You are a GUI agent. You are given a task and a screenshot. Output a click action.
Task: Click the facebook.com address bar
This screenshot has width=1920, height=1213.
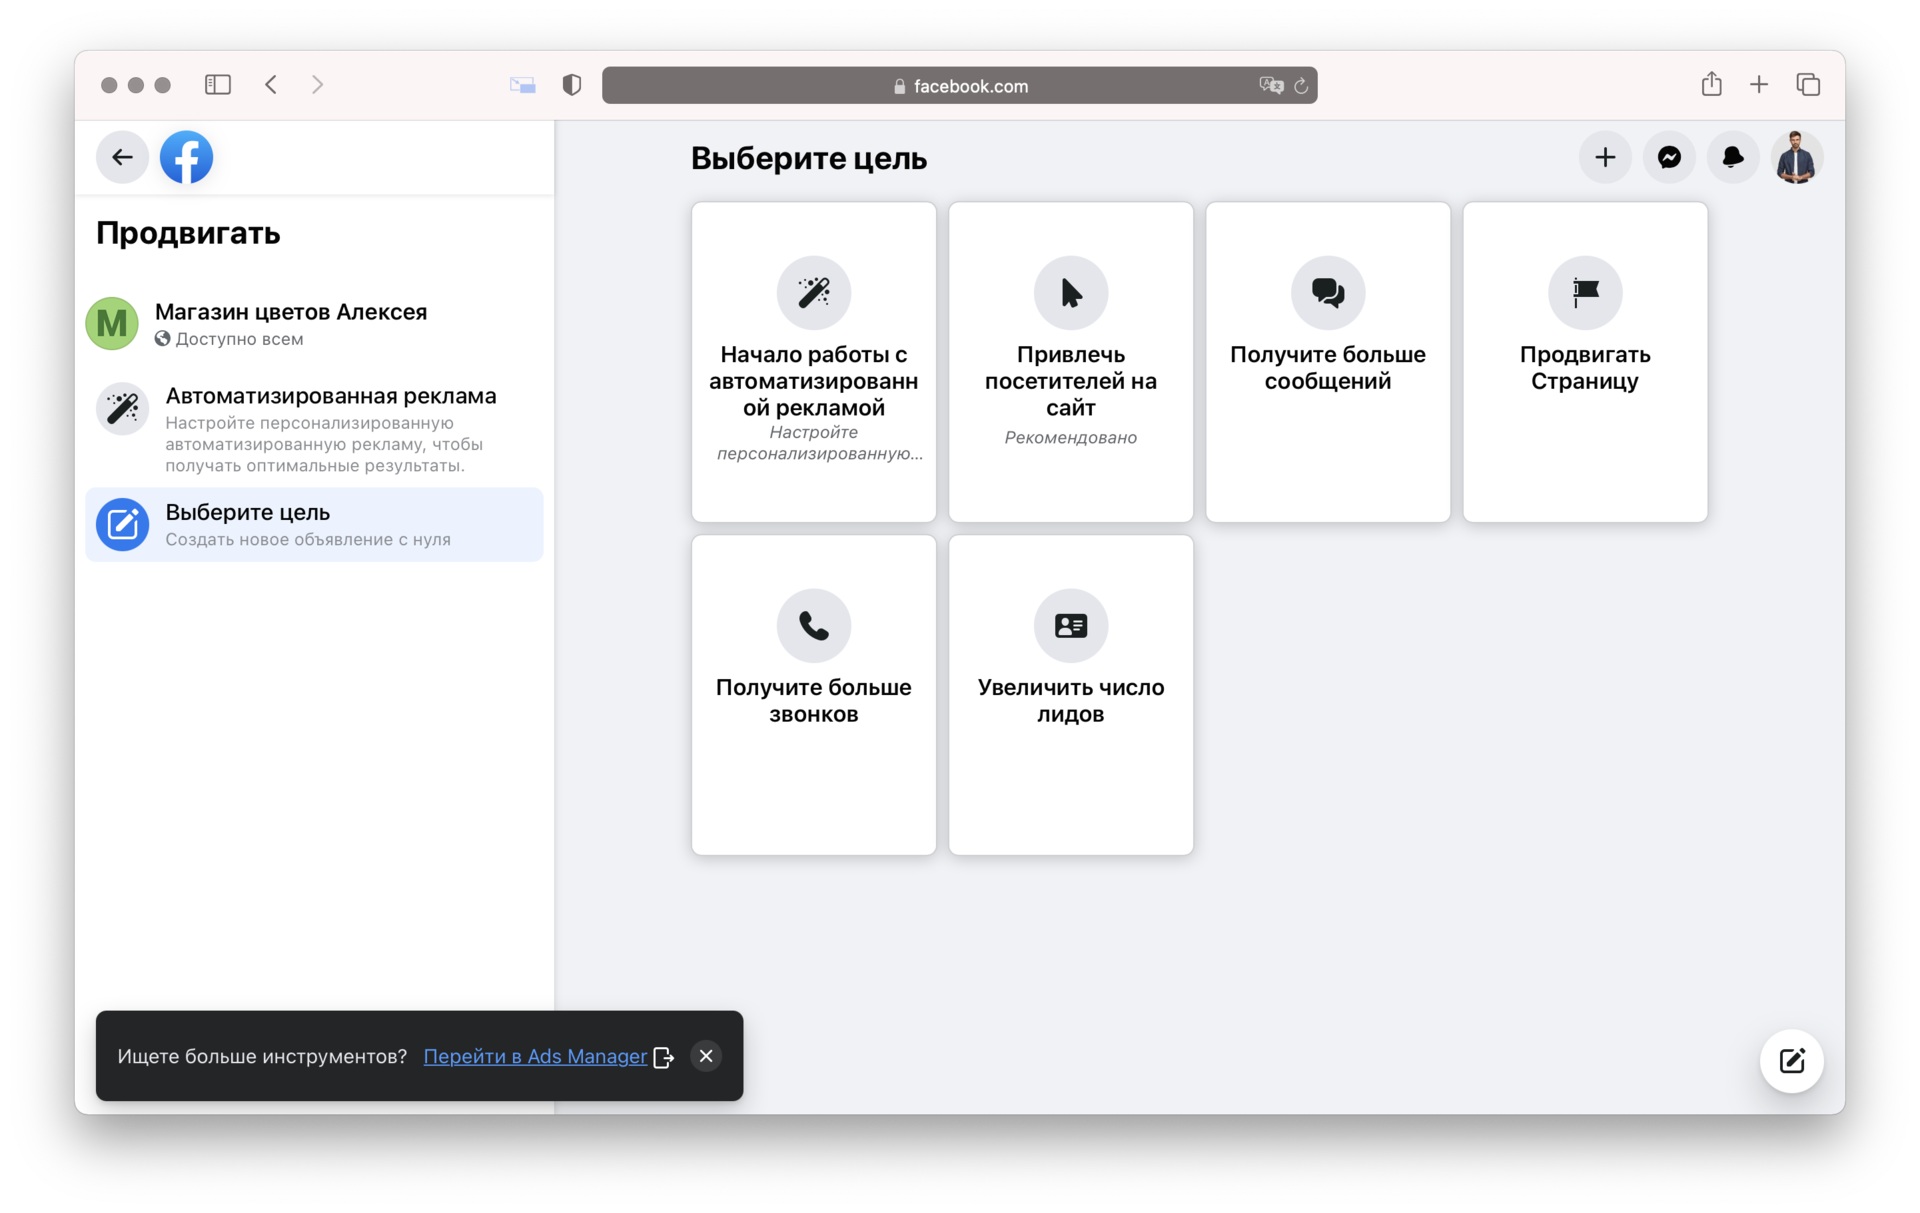point(958,86)
